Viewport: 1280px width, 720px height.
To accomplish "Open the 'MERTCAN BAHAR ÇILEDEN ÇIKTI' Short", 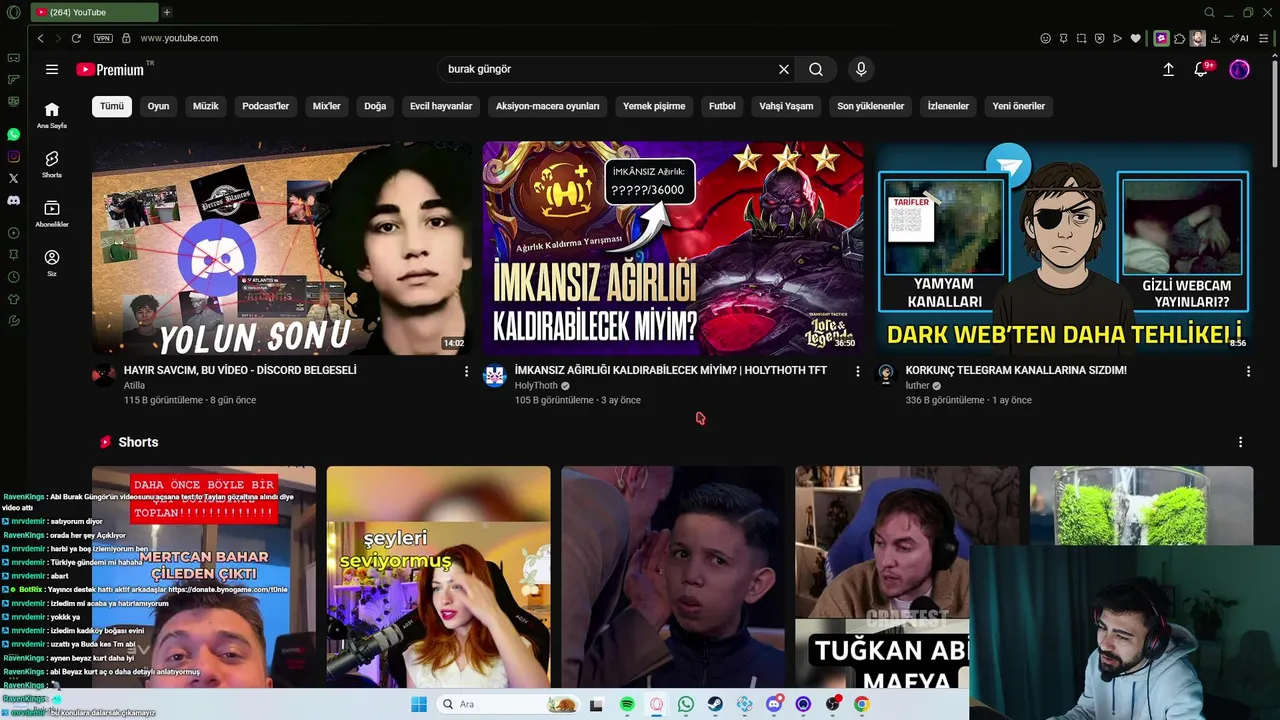I will (204, 577).
